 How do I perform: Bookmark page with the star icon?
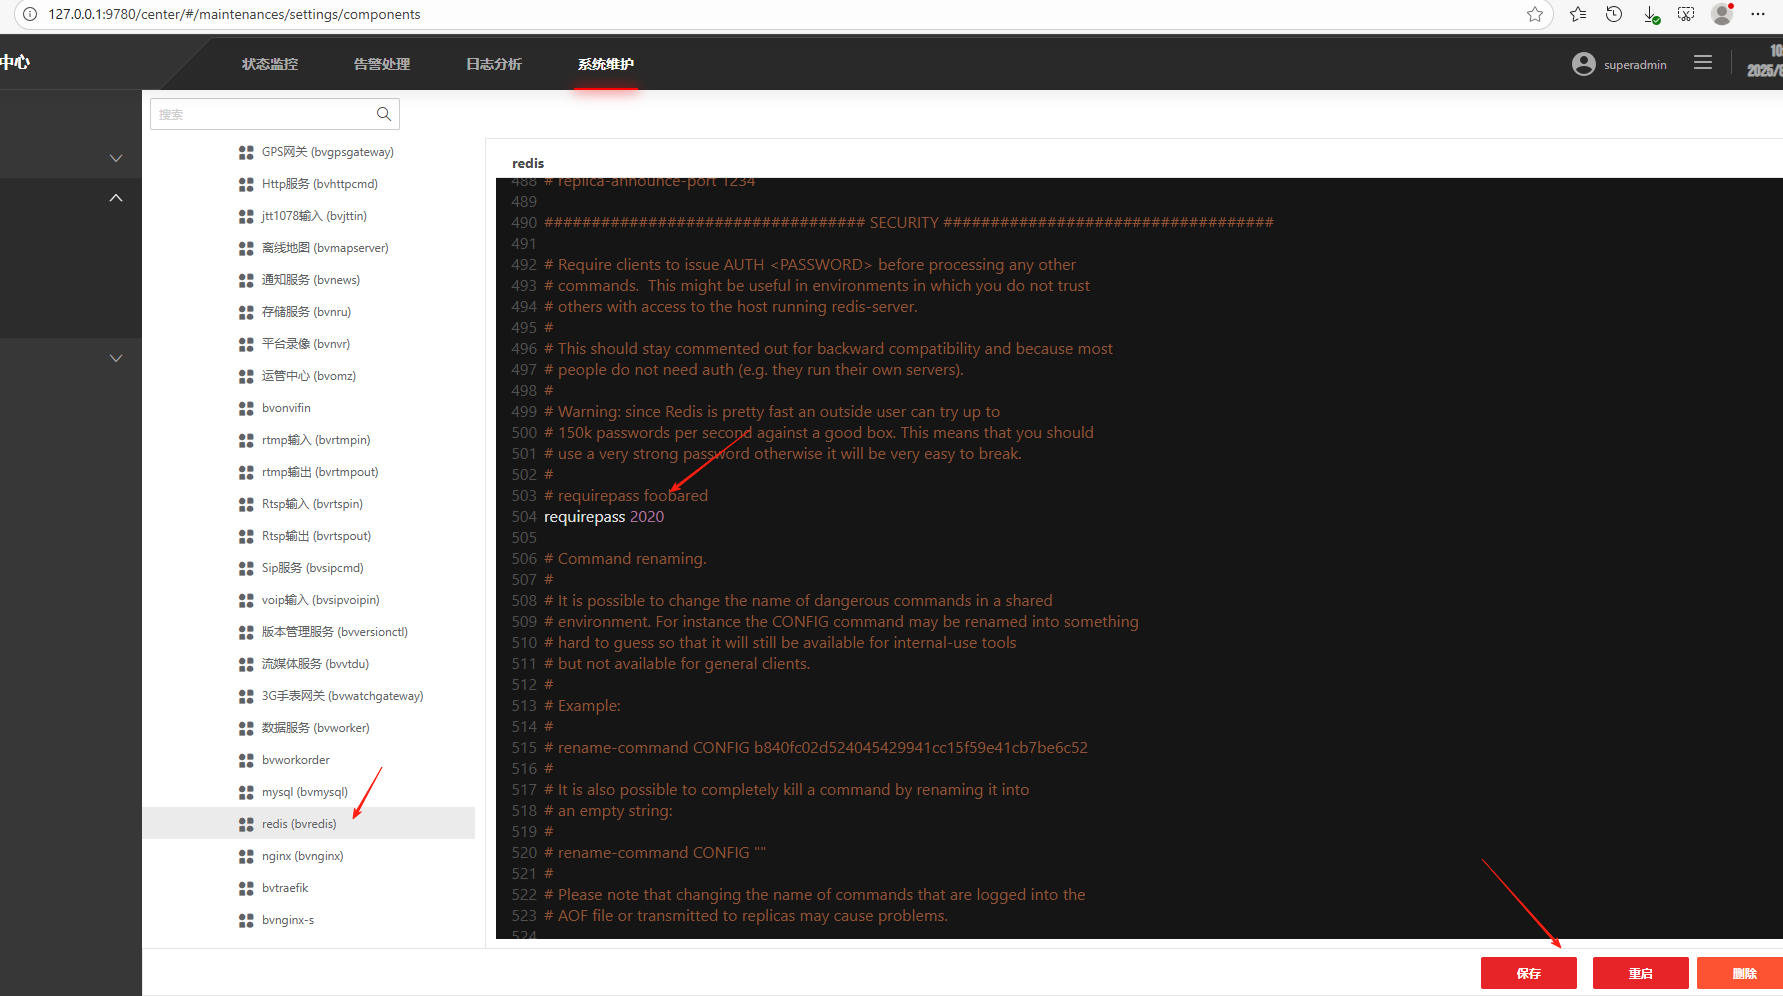(1534, 14)
